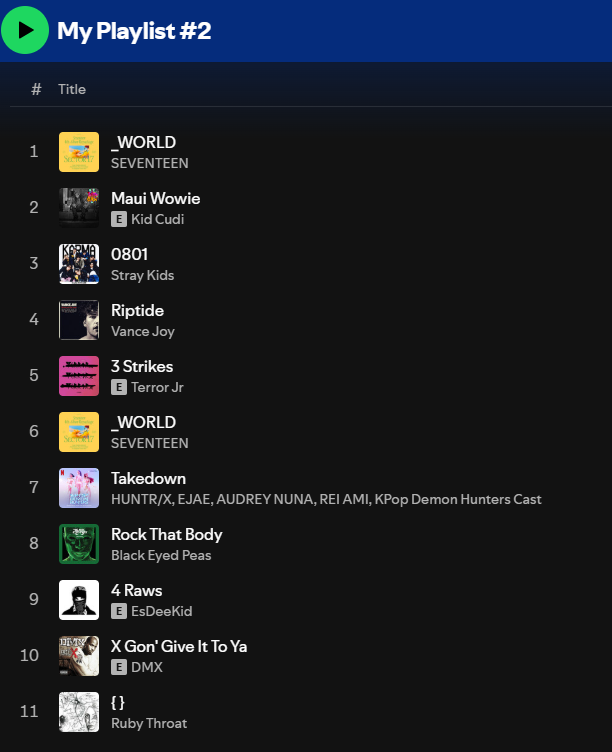
Task: Go to Vance Joy artist page
Action: (x=143, y=332)
